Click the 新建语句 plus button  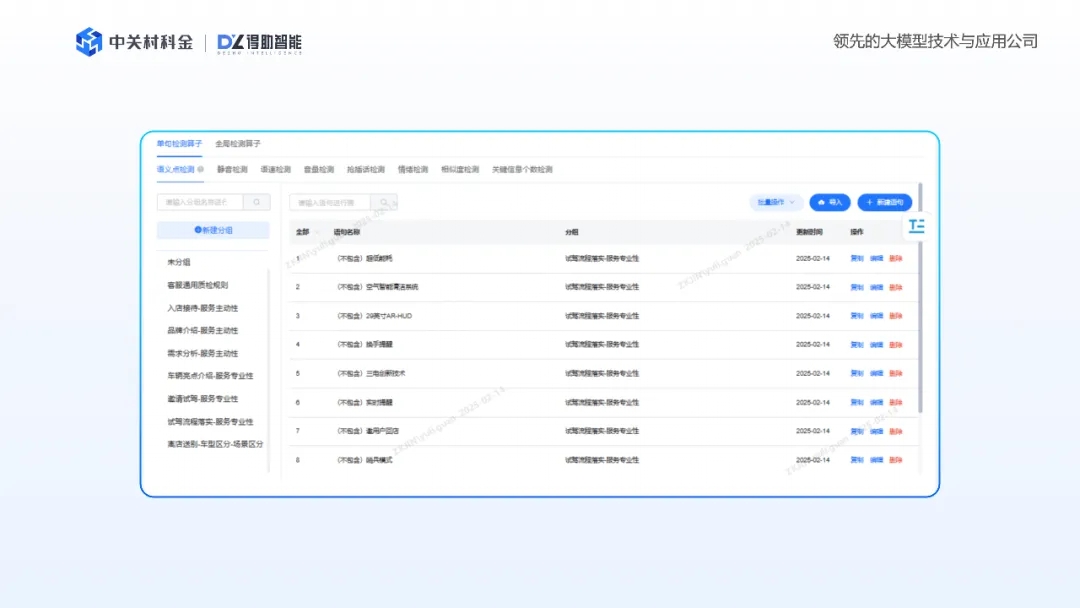pos(884,202)
